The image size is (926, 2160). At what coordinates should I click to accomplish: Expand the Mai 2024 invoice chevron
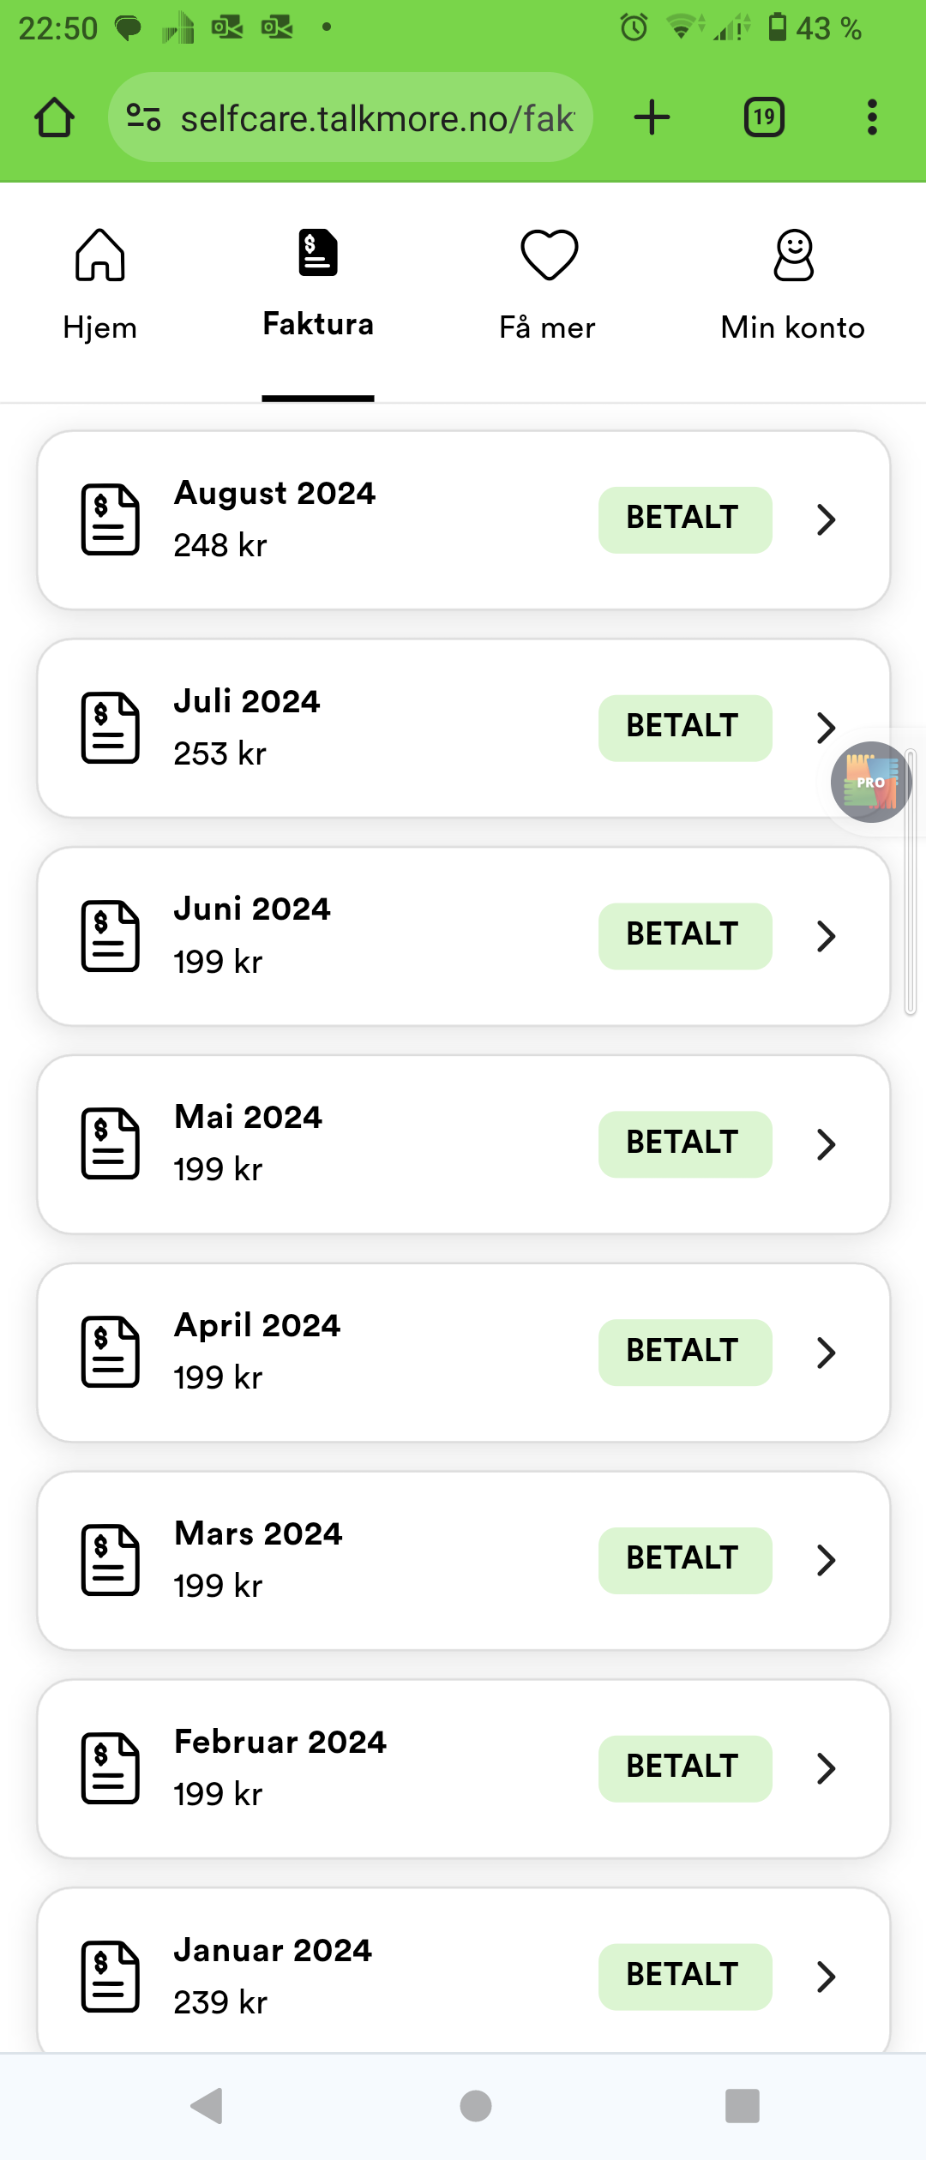[x=826, y=1144]
